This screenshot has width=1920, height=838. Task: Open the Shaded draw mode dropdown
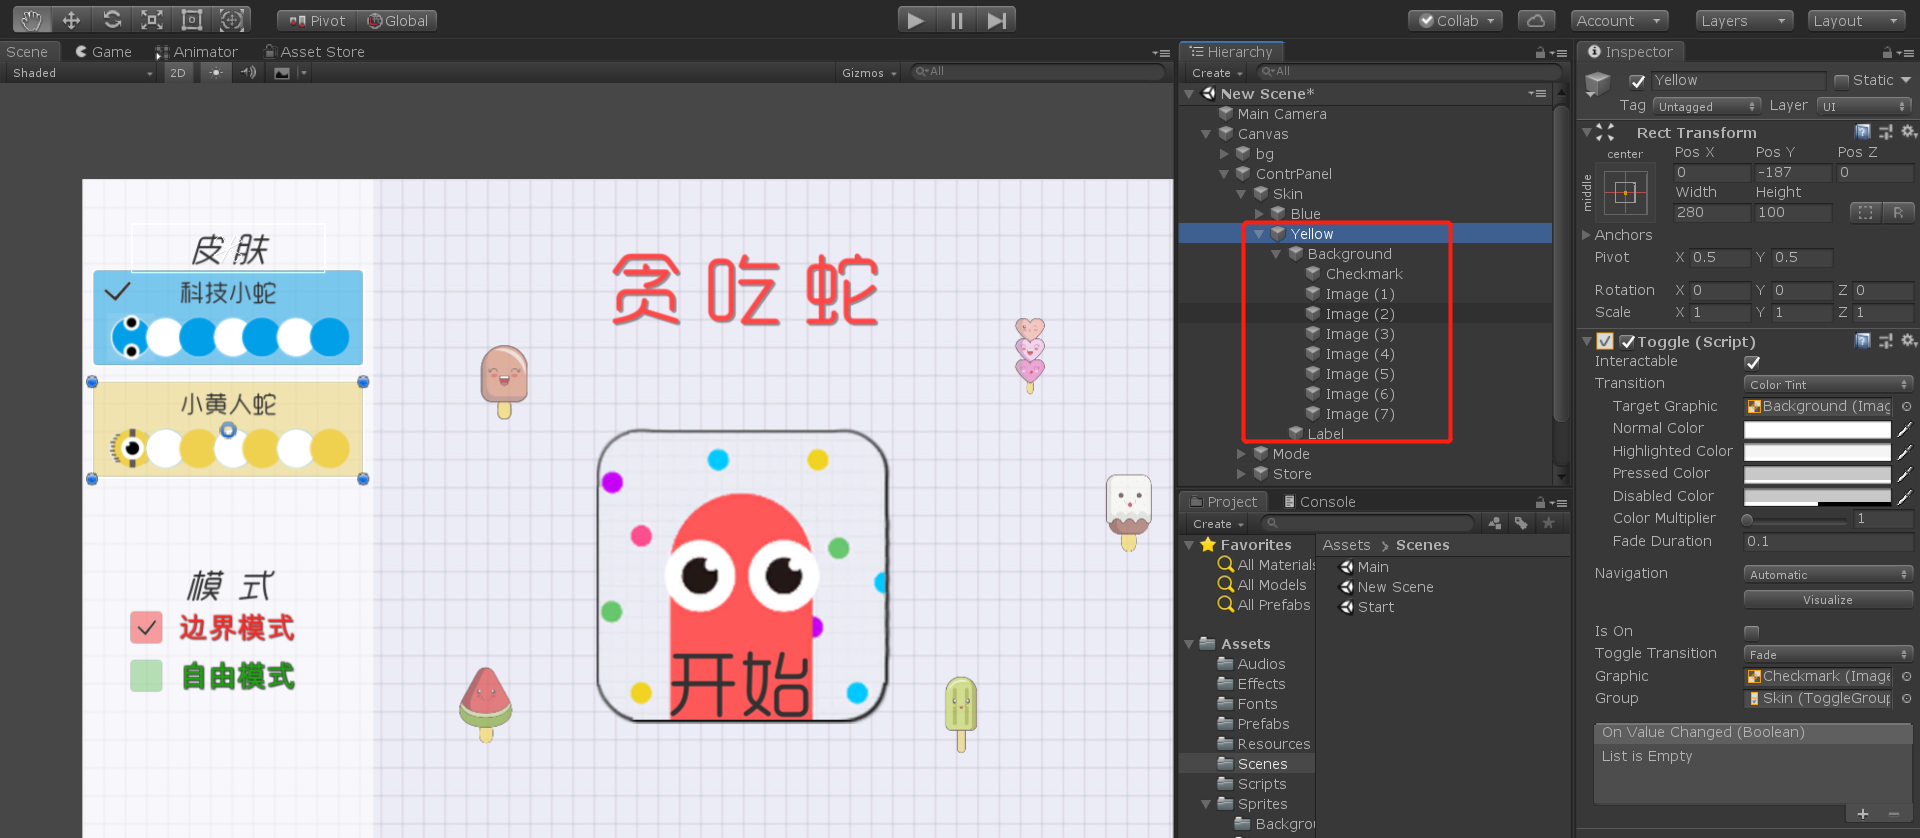(x=82, y=73)
